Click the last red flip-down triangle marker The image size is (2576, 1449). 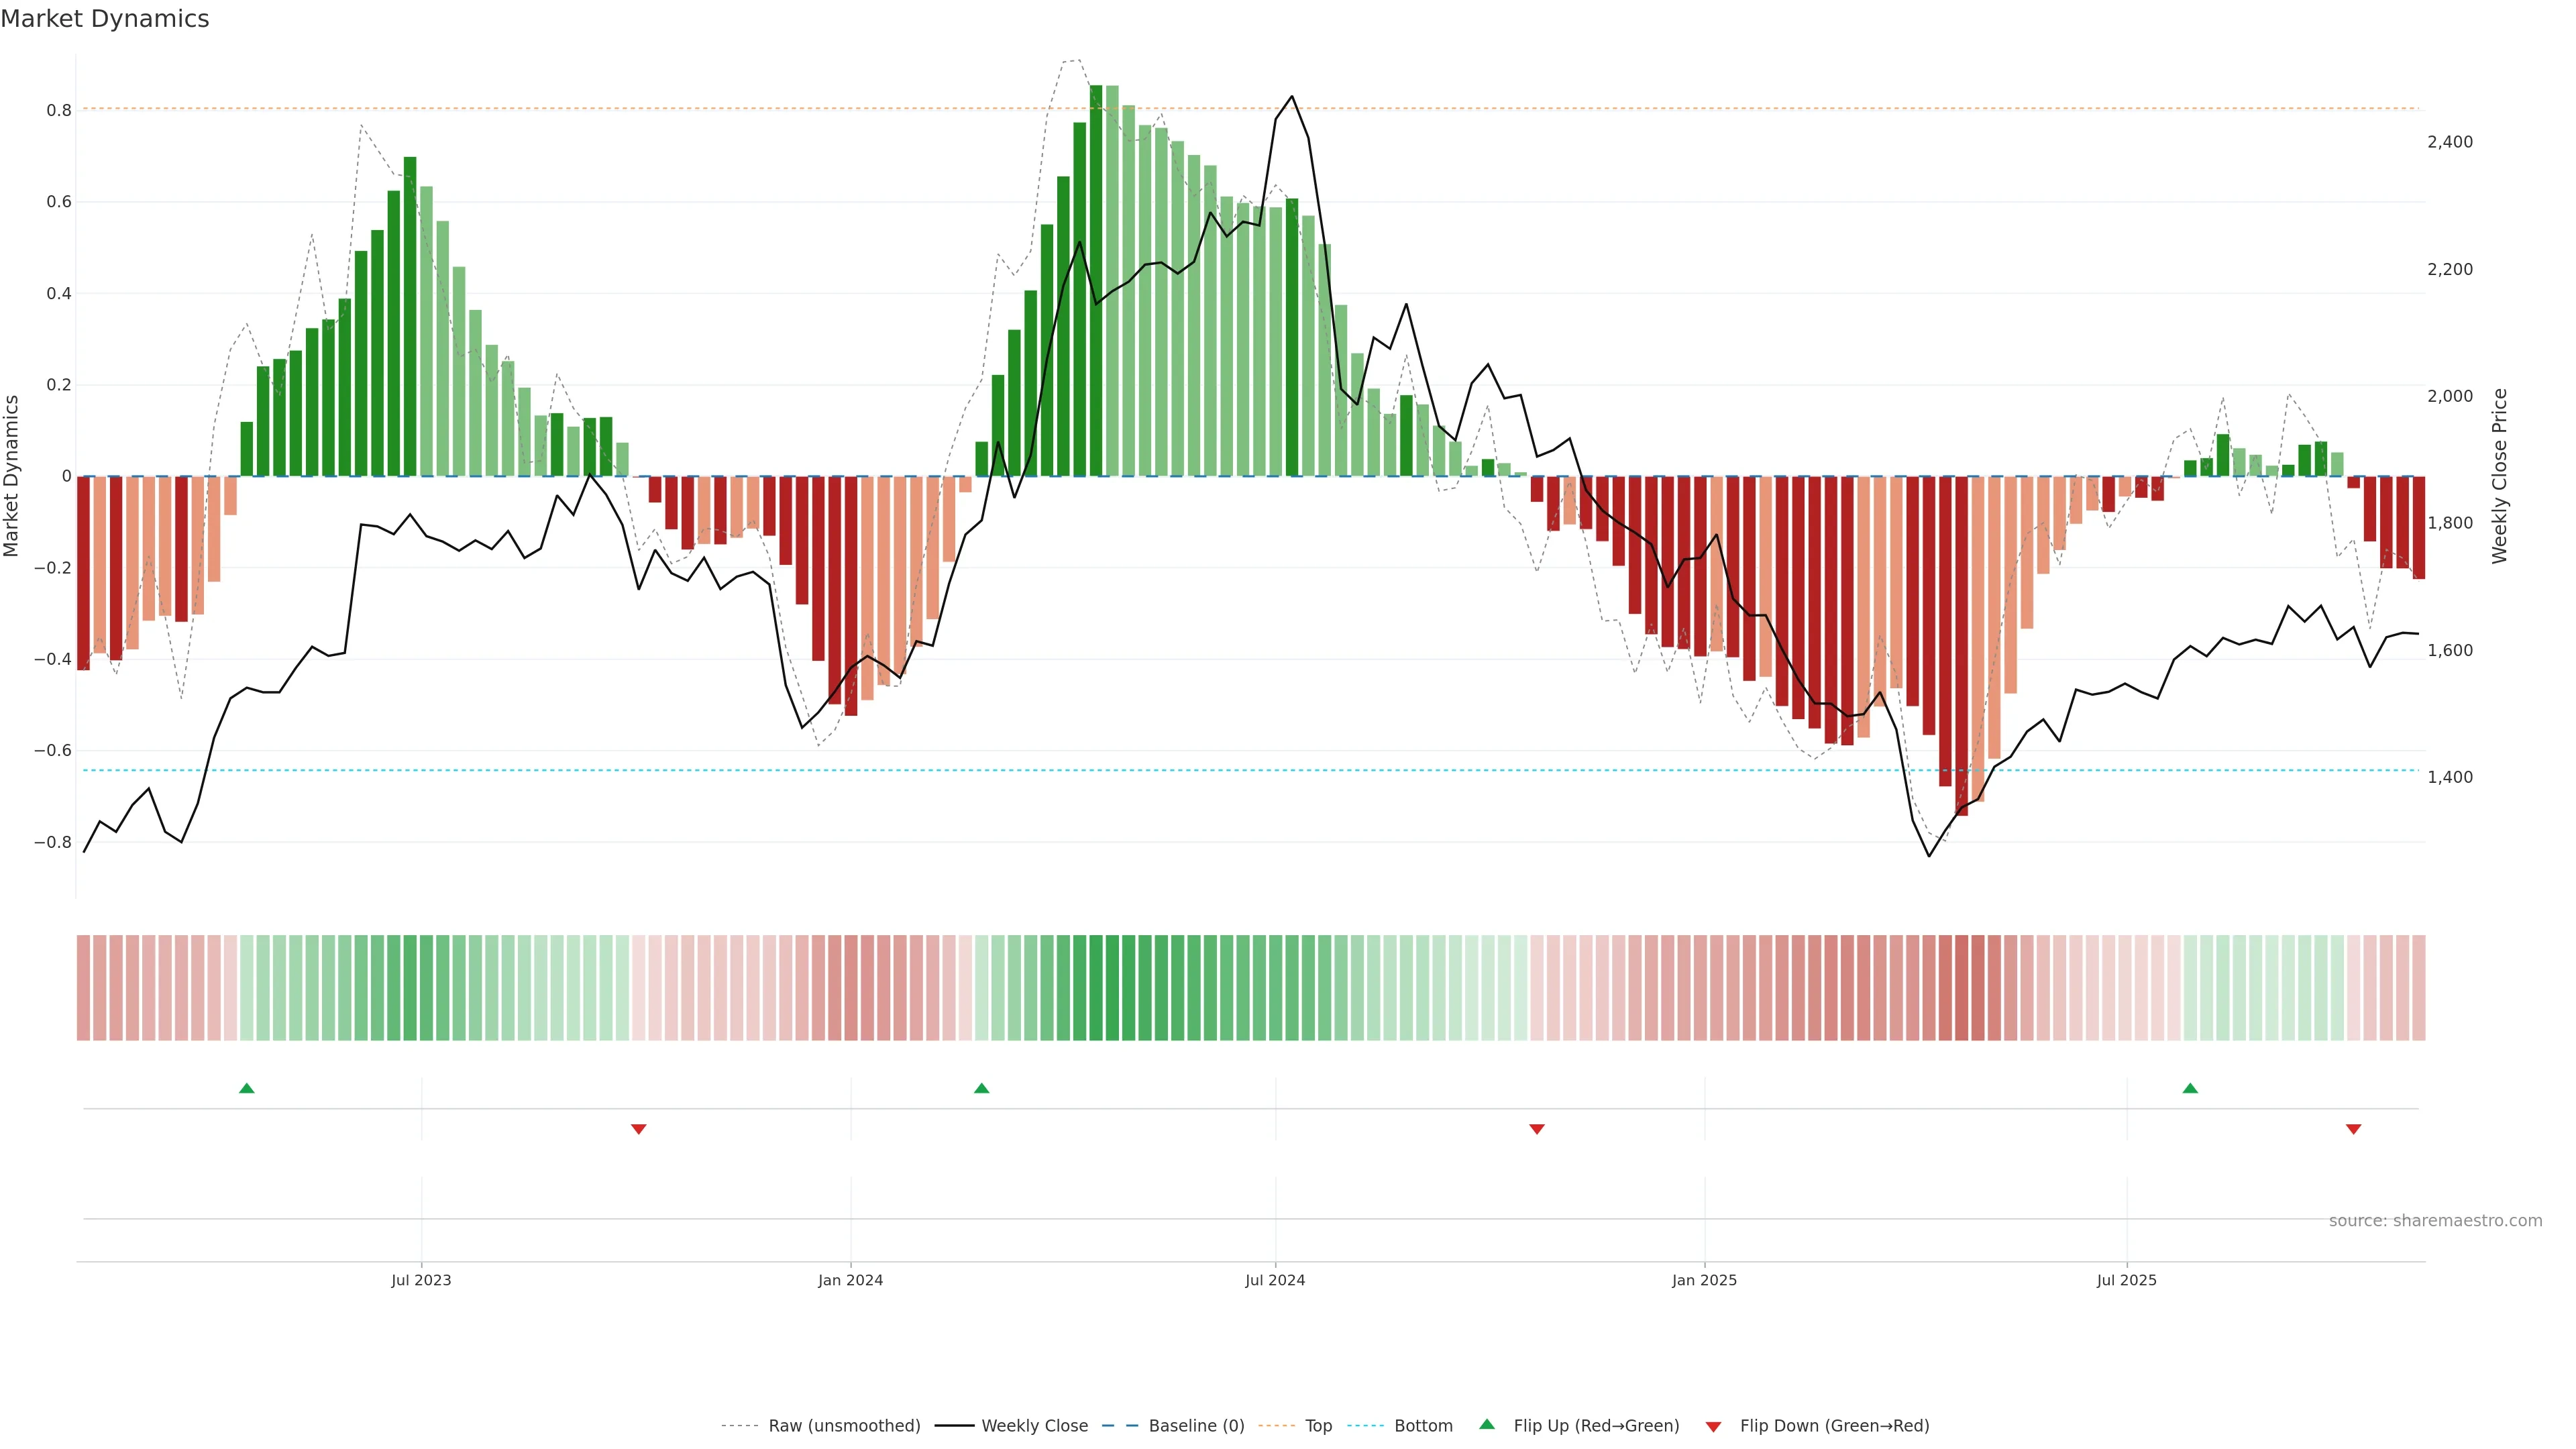[2353, 1129]
